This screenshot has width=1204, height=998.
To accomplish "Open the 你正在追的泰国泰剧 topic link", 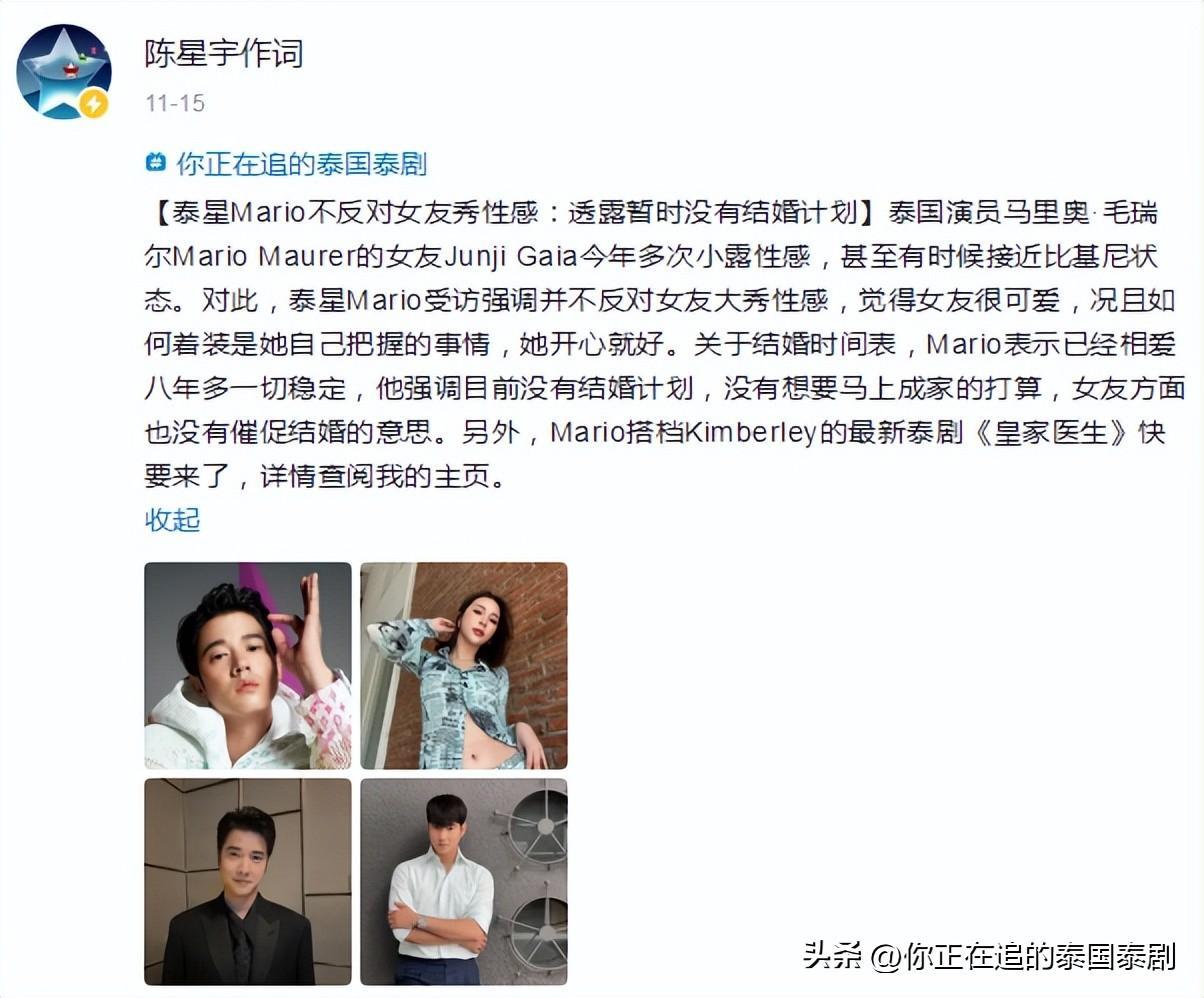I will tap(302, 163).
